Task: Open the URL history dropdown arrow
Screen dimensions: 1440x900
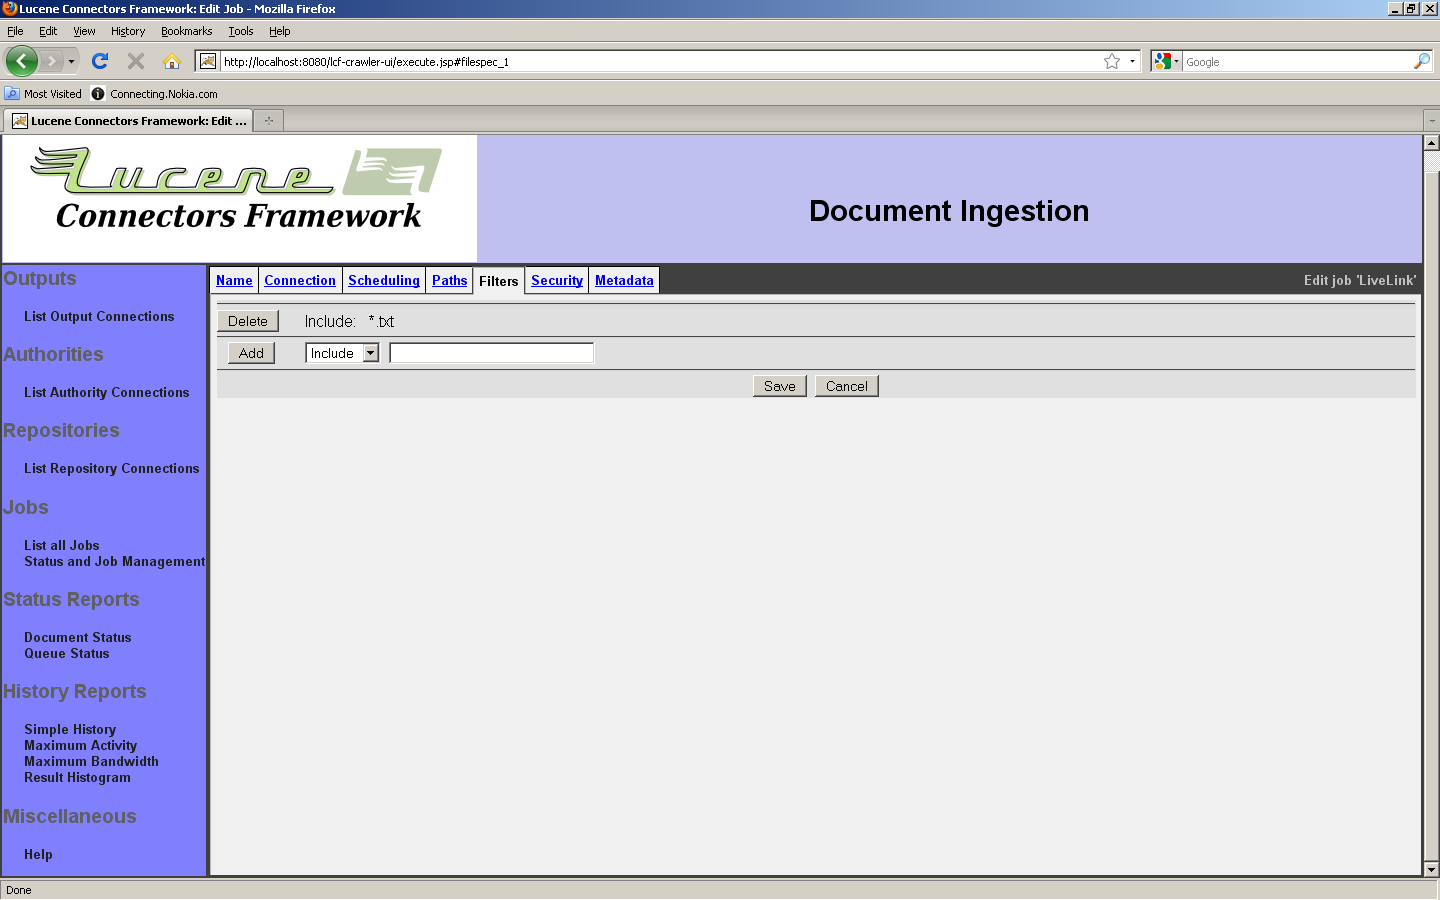Action: [x=1132, y=61]
